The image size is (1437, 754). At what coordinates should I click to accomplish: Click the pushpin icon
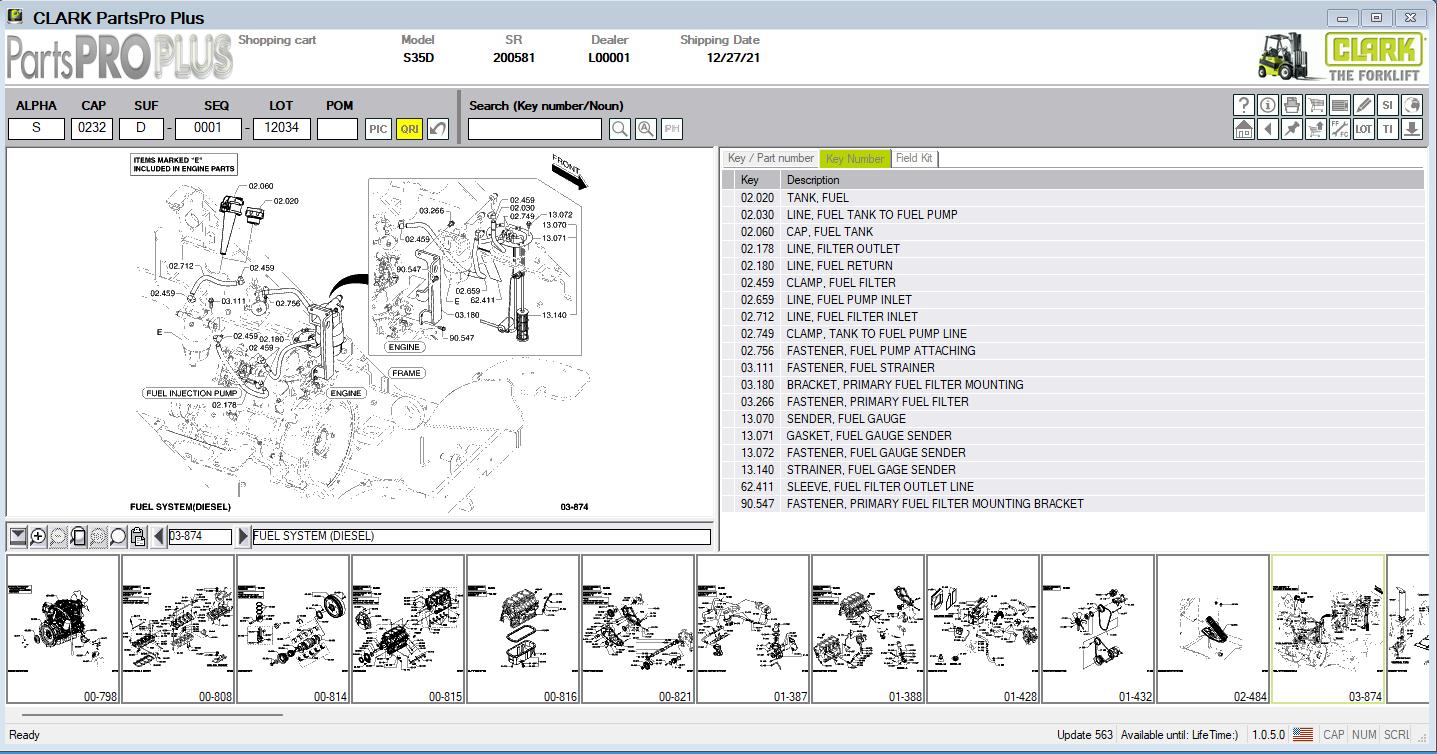tap(1291, 129)
